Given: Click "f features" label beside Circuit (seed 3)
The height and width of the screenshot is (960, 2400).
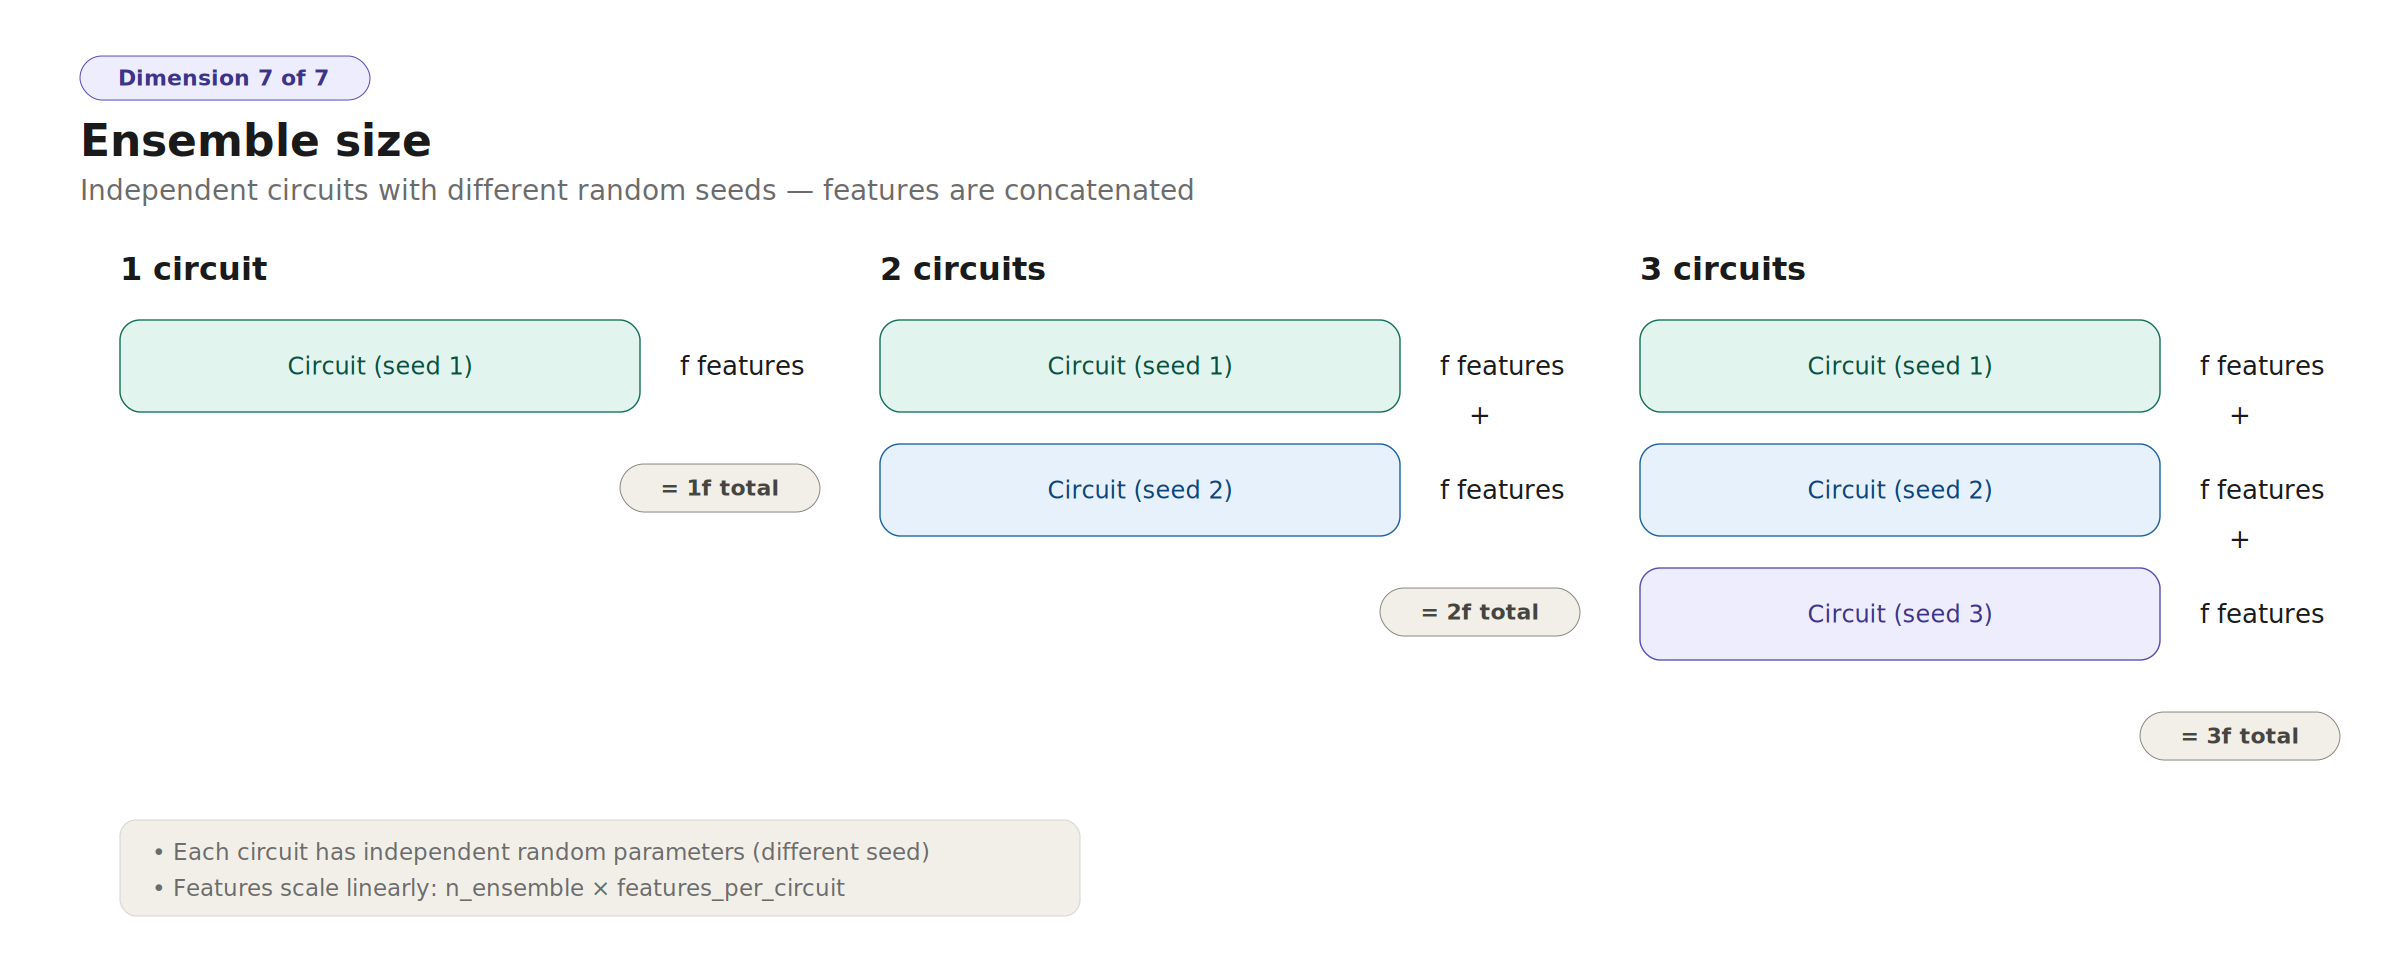Looking at the screenshot, I should point(2261,614).
